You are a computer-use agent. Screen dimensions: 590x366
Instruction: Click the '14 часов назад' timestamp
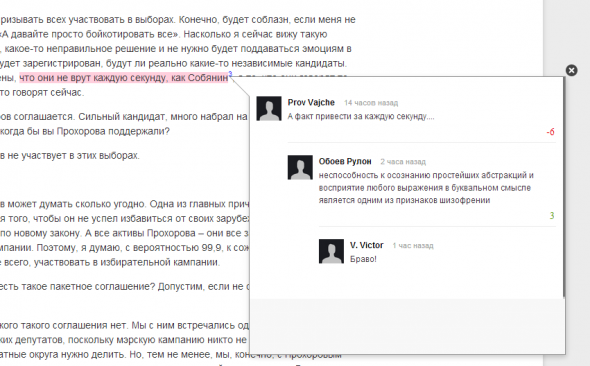(x=371, y=103)
